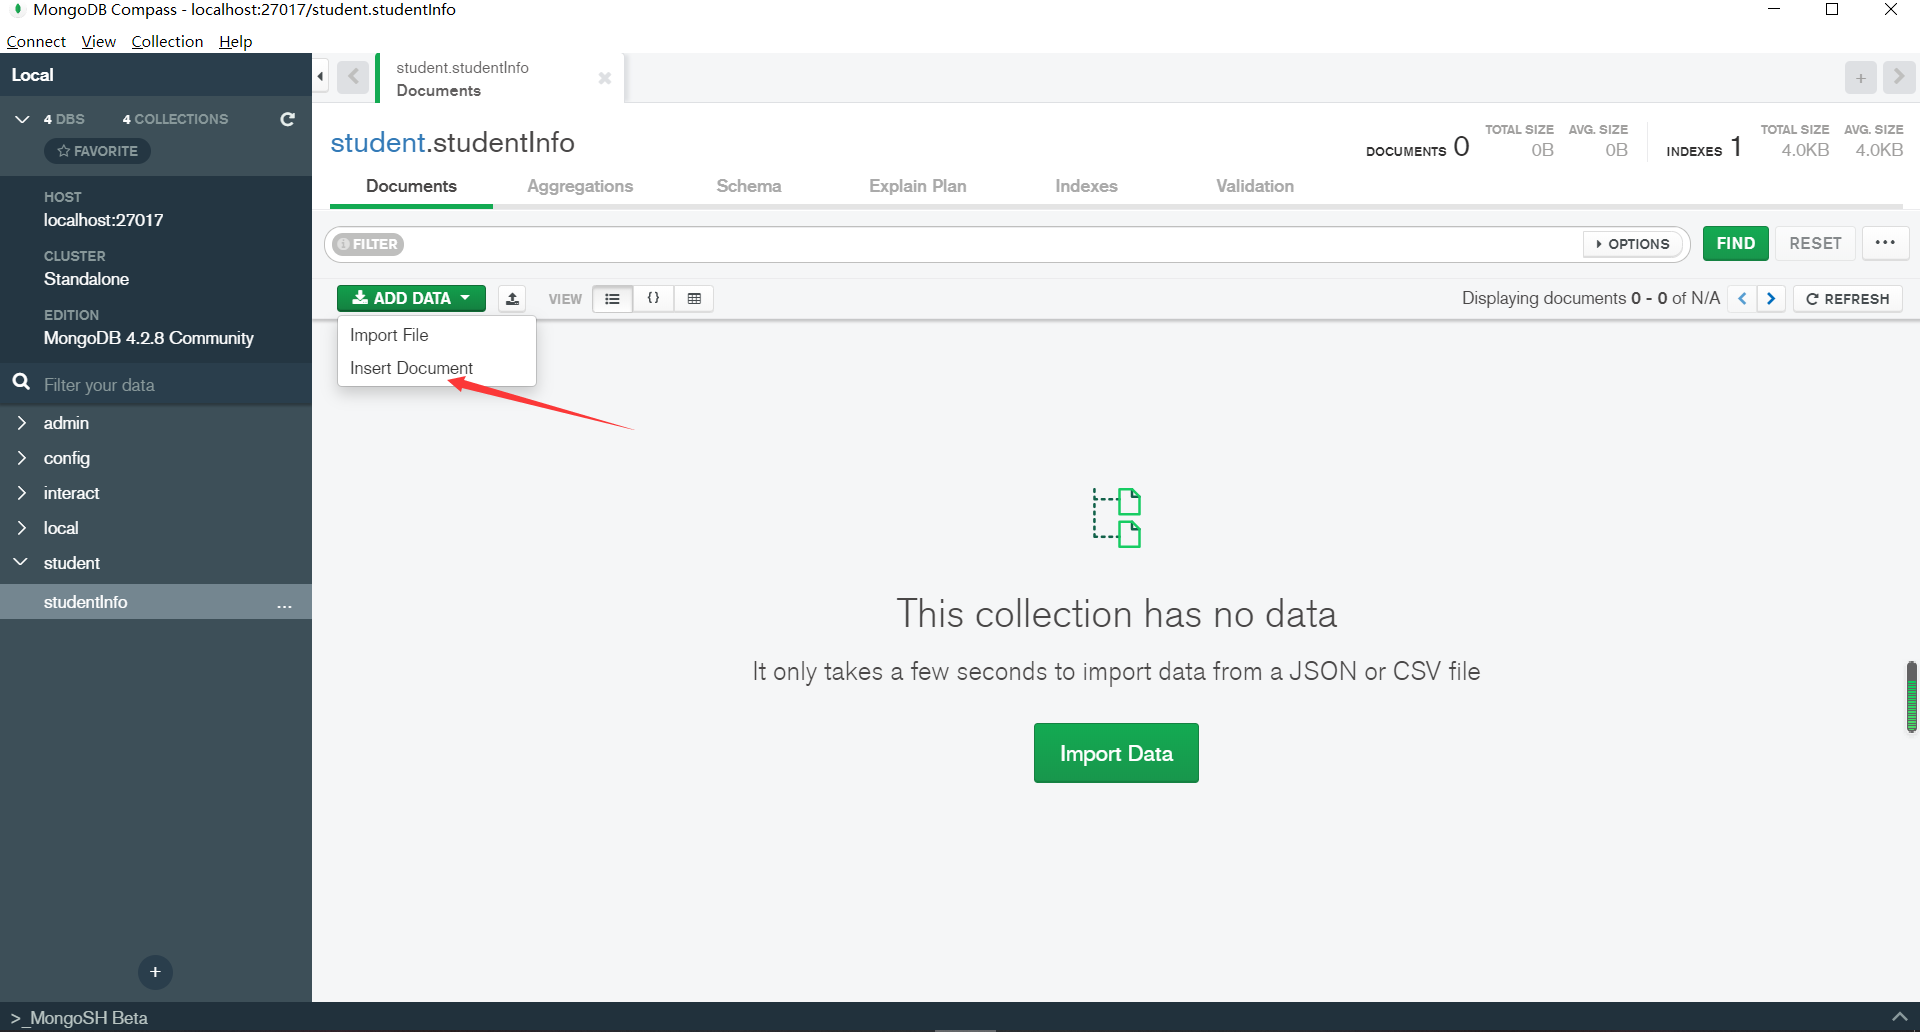The image size is (1920, 1032).
Task: Switch to the Explain Plan tab
Action: tap(917, 186)
